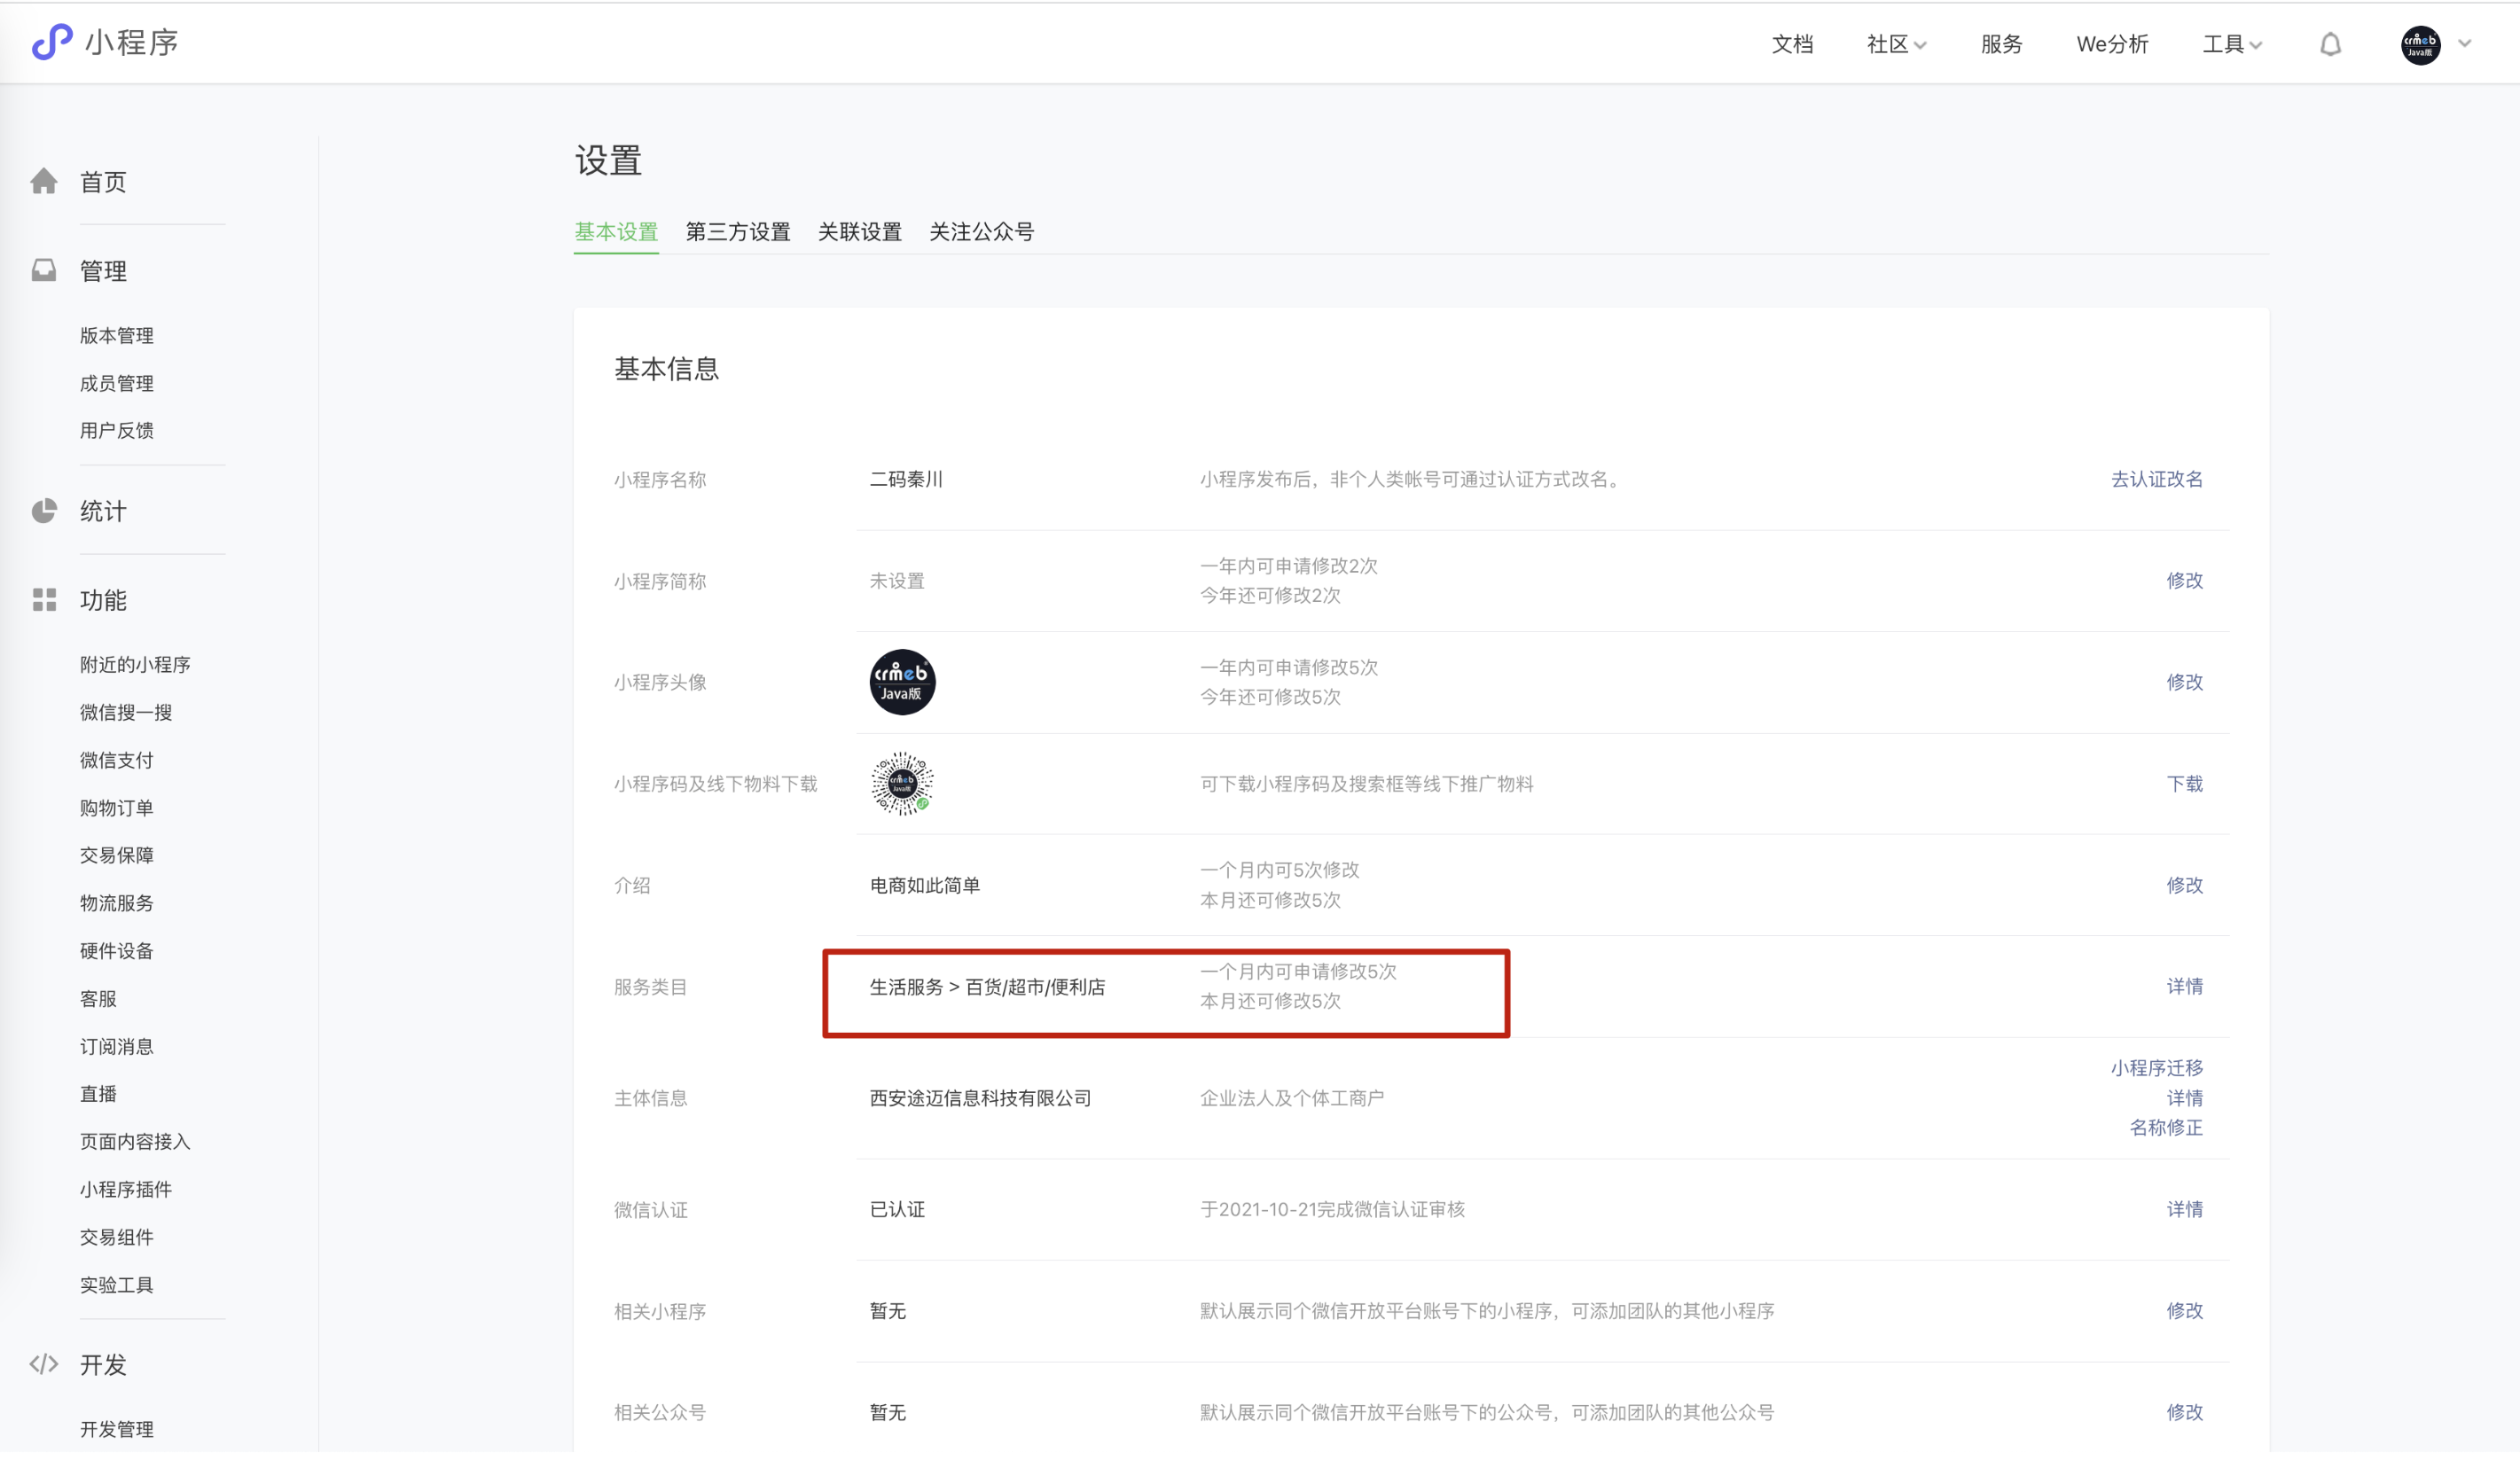Expand the account dropdown chevron

pos(2465,43)
